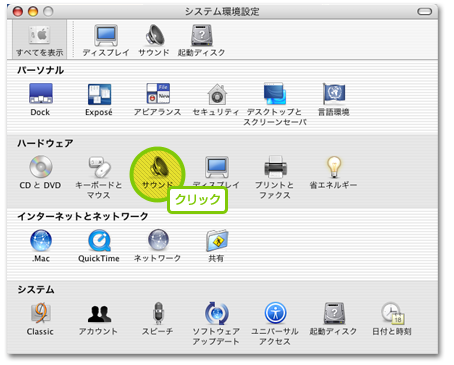Screen dimensions: 454x365
Task: Open CD と DVD preferences
Action: 40,173
